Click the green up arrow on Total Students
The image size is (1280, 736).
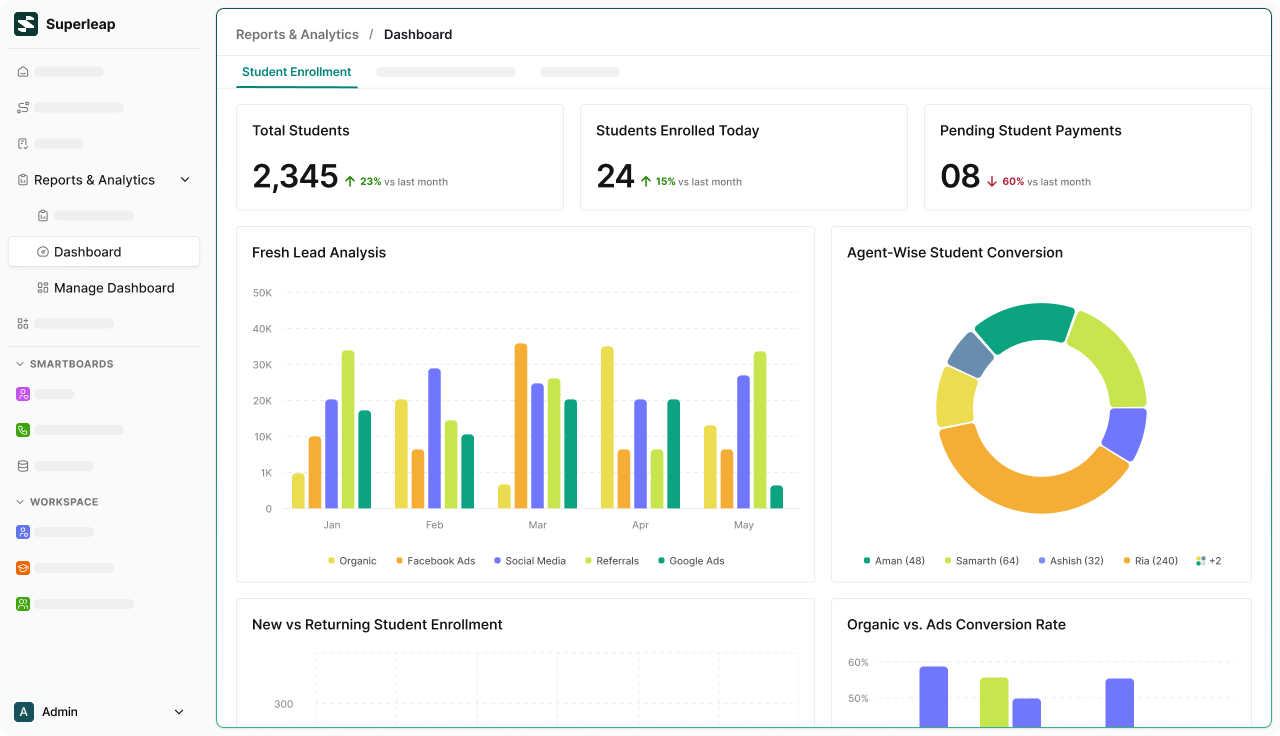(350, 182)
